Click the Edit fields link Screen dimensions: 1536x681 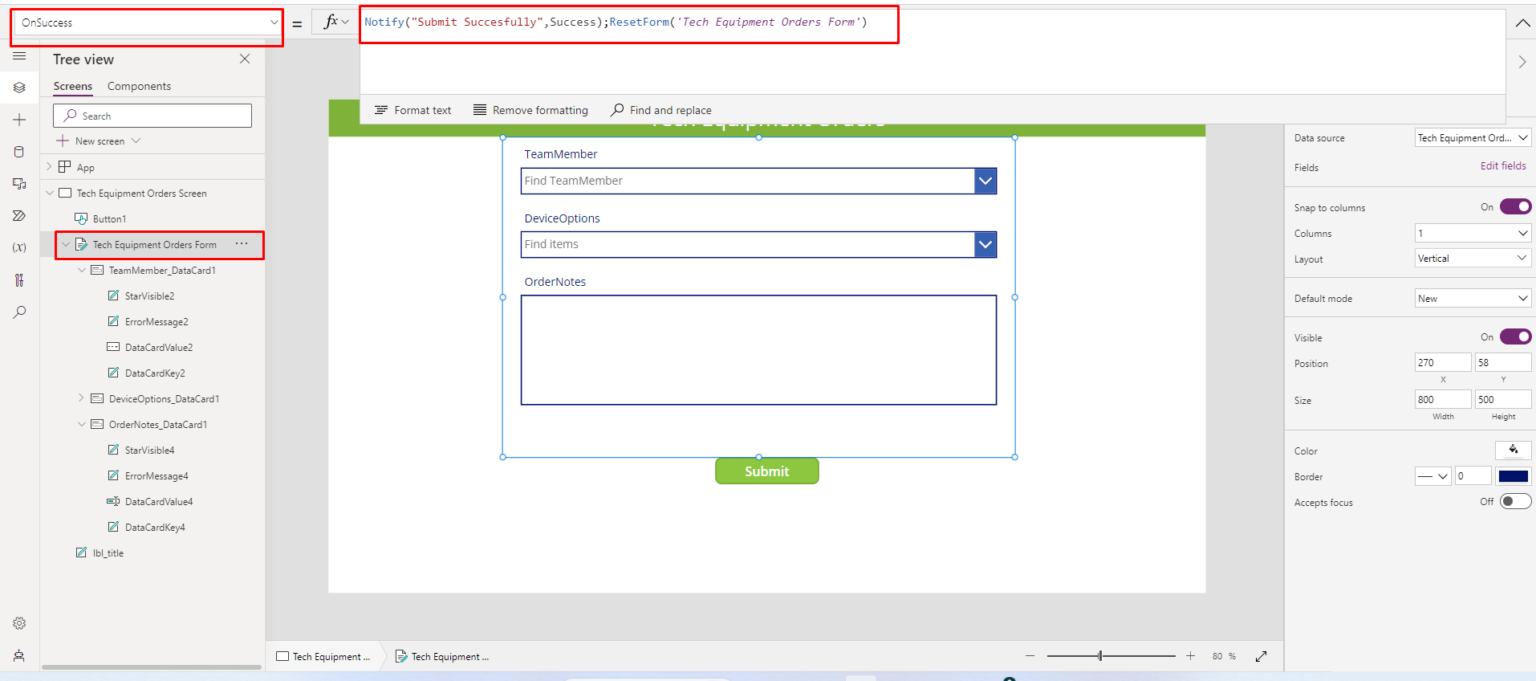[x=1502, y=166]
